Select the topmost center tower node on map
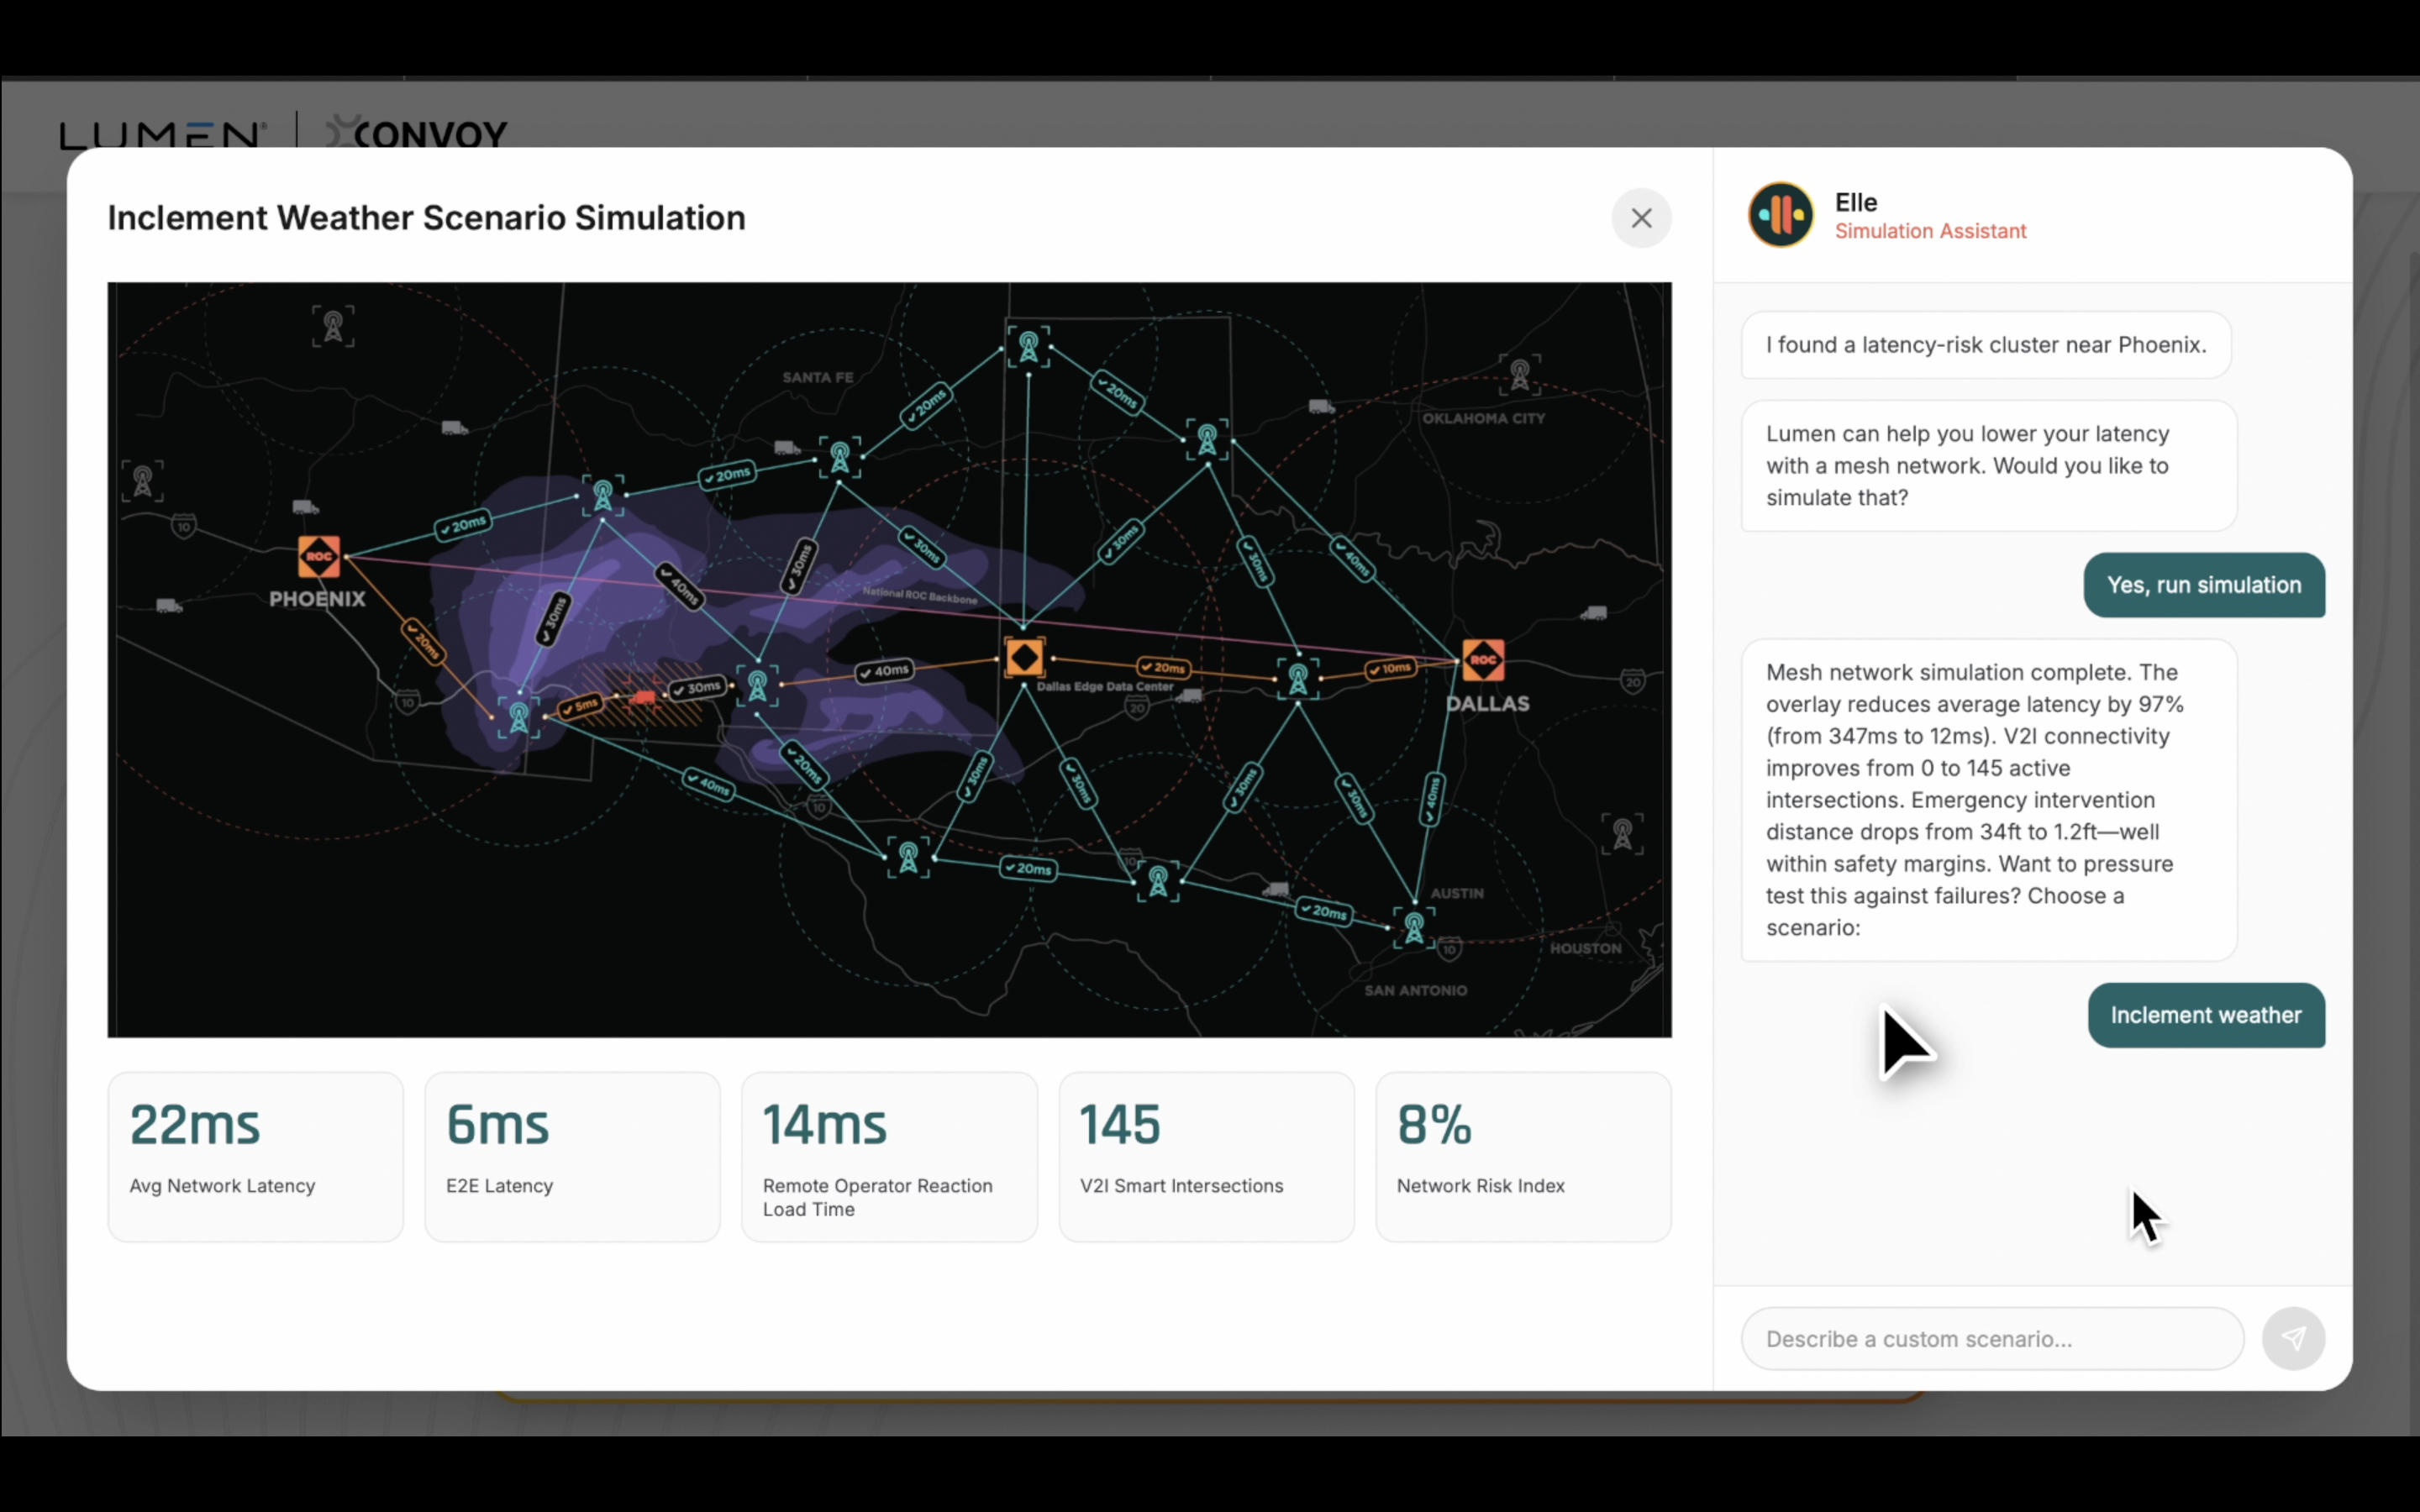The image size is (2420, 1512). 1028,347
